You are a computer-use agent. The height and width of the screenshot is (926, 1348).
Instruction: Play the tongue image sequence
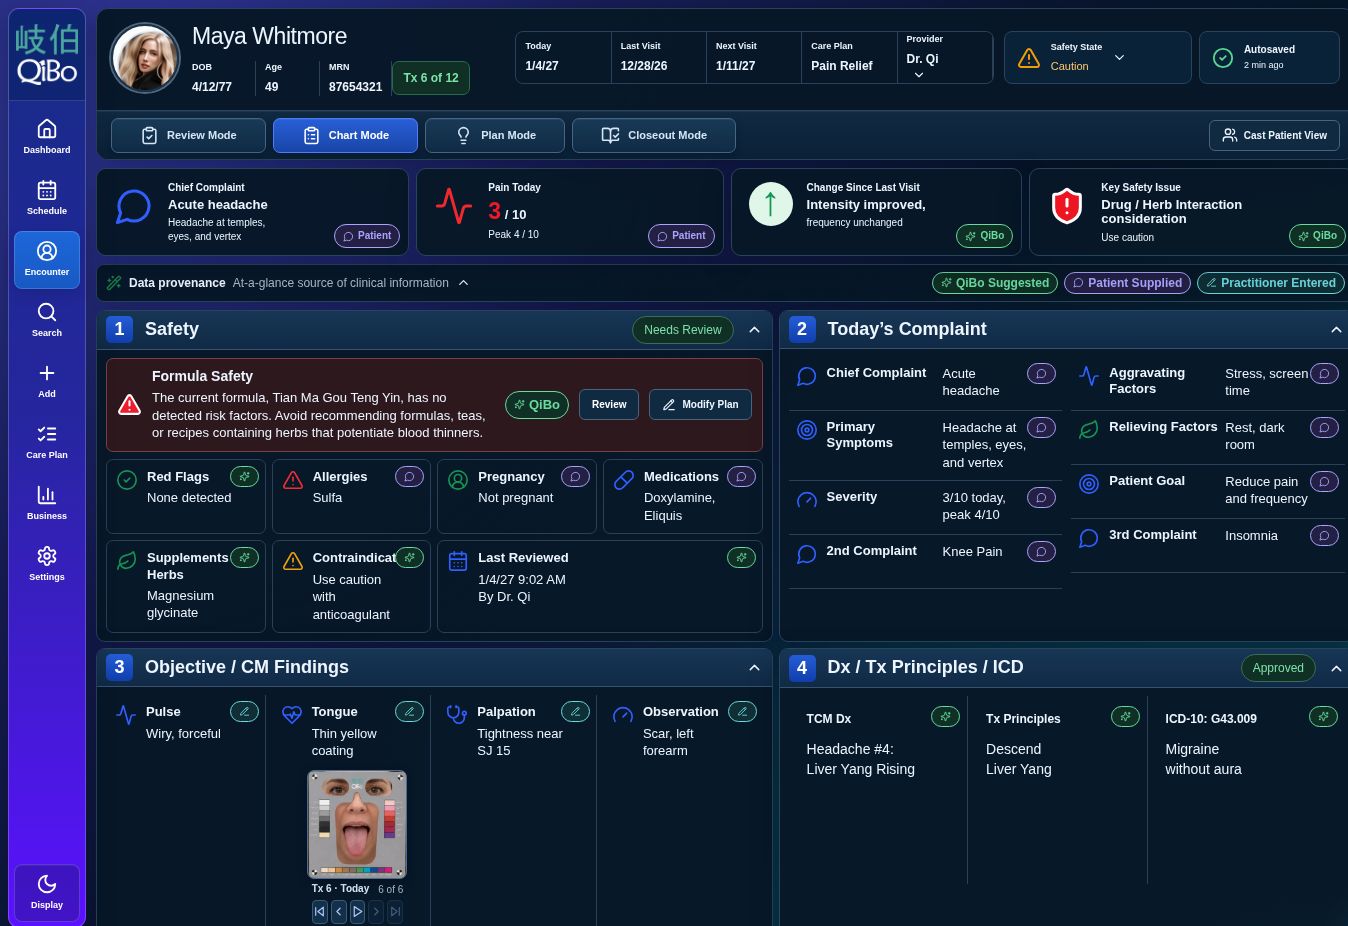click(x=357, y=911)
